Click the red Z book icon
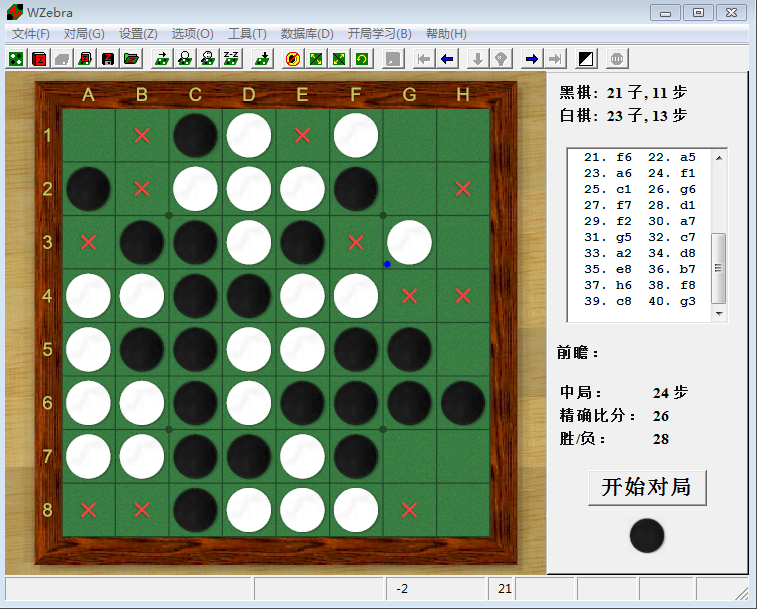This screenshot has width=757, height=609. point(39,59)
